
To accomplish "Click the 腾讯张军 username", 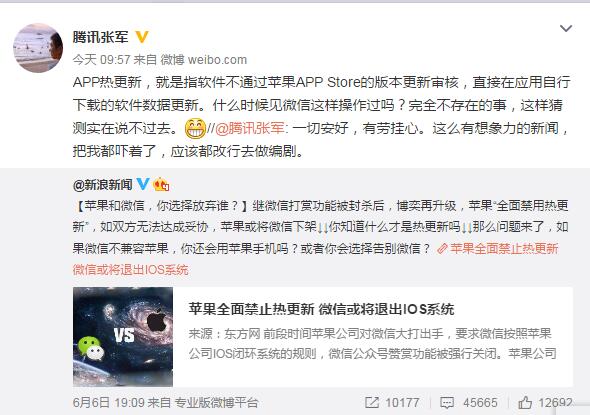I will [x=100, y=37].
